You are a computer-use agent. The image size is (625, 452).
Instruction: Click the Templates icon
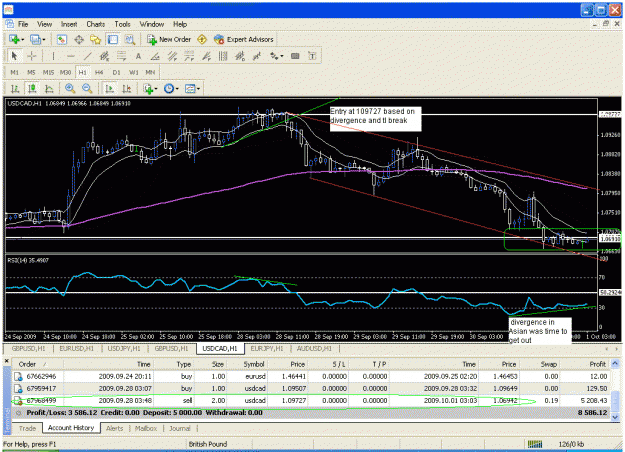click(190, 88)
